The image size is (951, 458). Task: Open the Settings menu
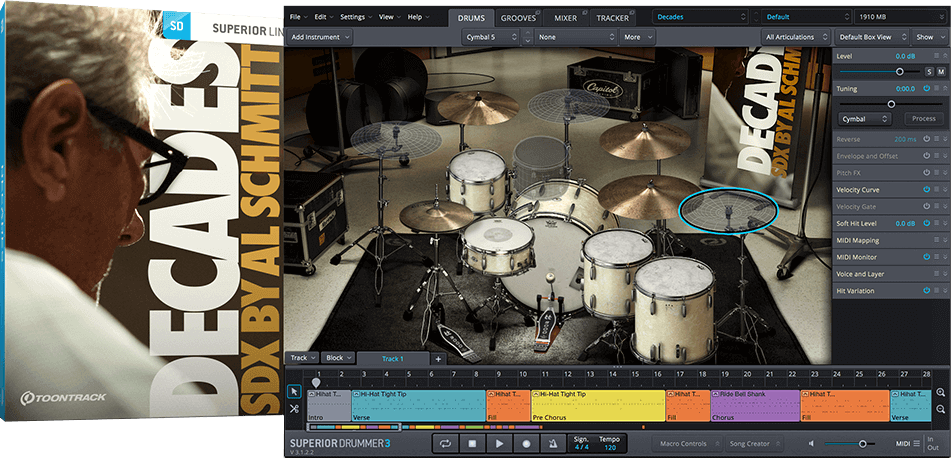coord(355,17)
